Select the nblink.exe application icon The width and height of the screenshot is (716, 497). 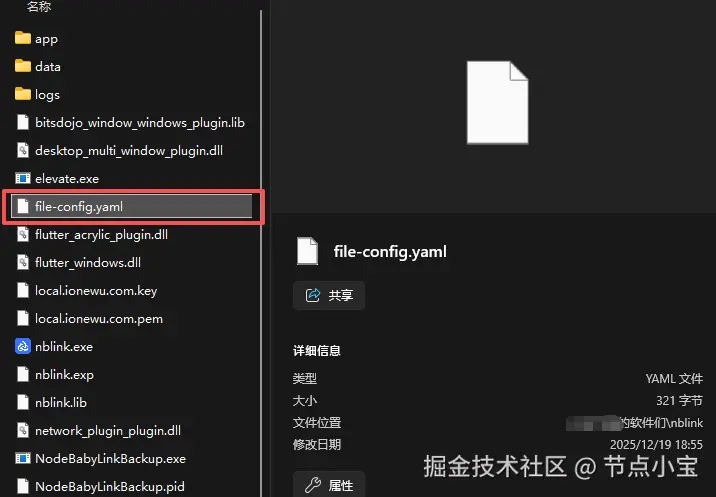click(23, 346)
